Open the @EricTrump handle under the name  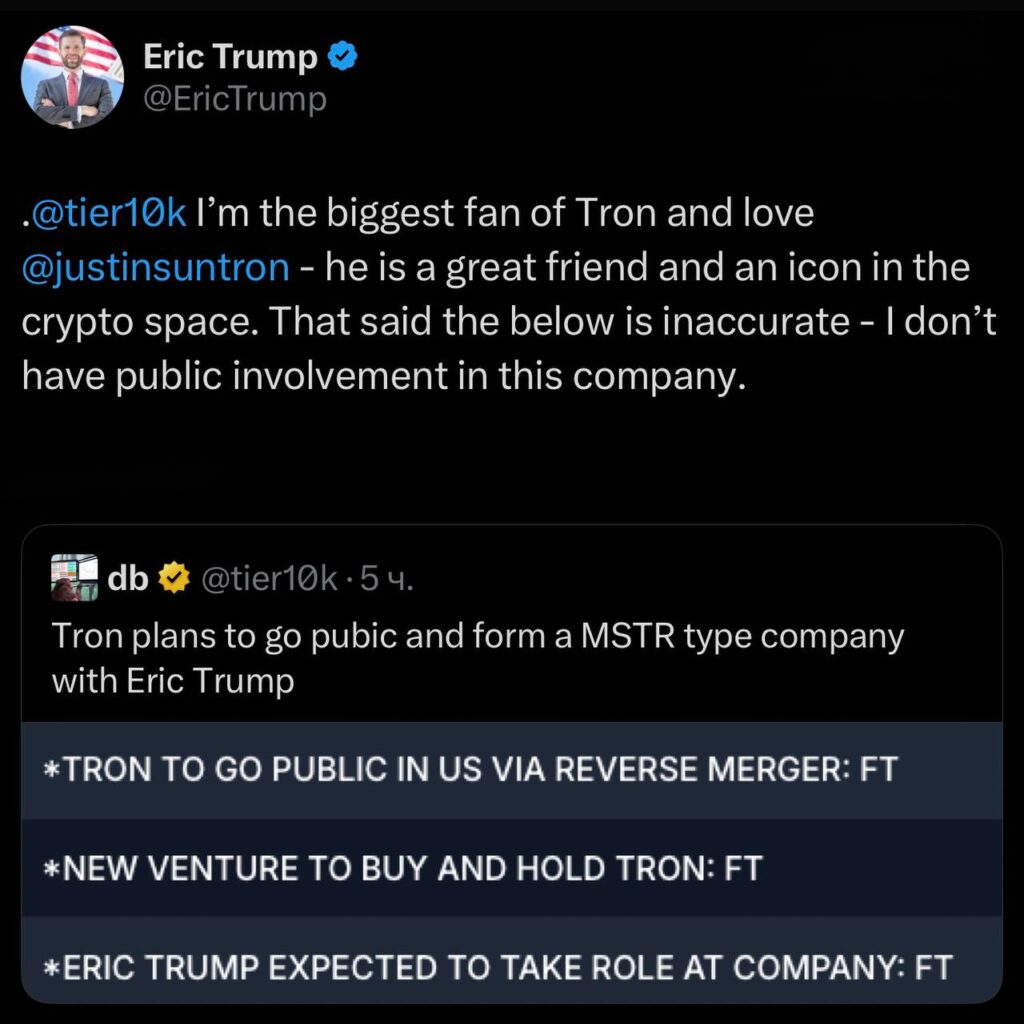coord(235,100)
